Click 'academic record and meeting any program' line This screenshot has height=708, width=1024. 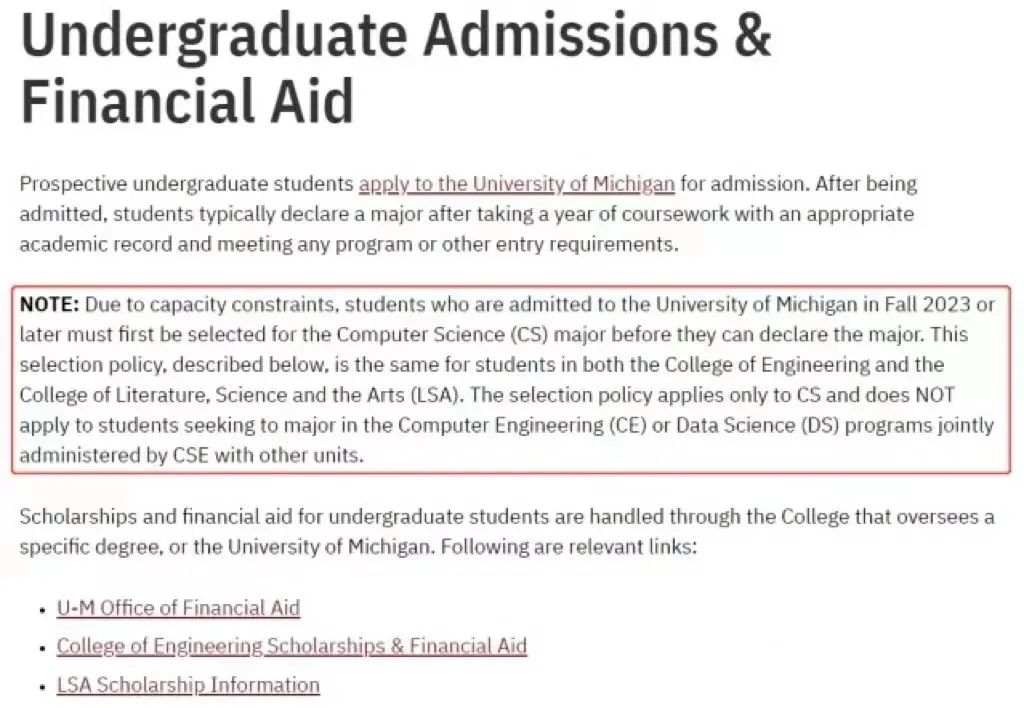coord(349,244)
